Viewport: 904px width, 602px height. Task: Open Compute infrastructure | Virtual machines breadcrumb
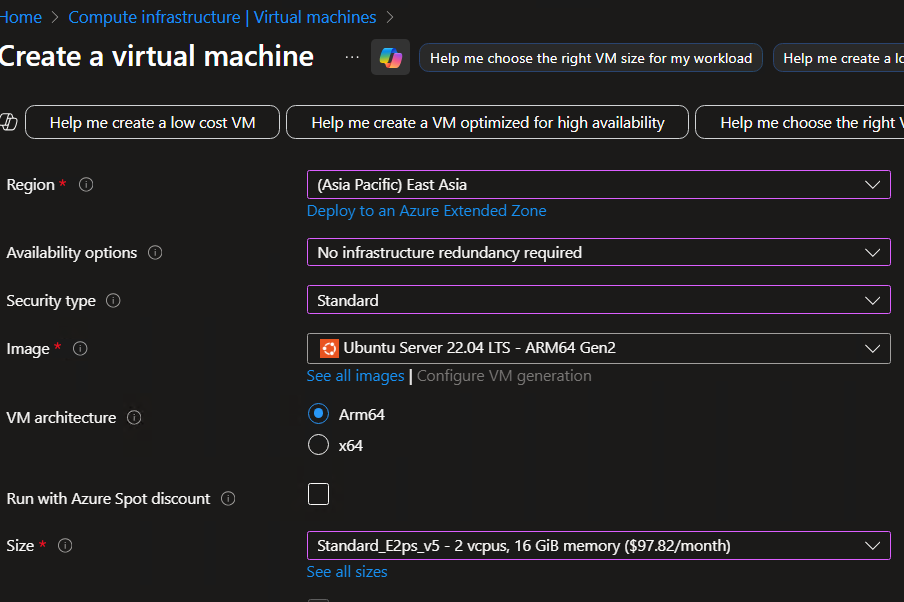pos(222,17)
